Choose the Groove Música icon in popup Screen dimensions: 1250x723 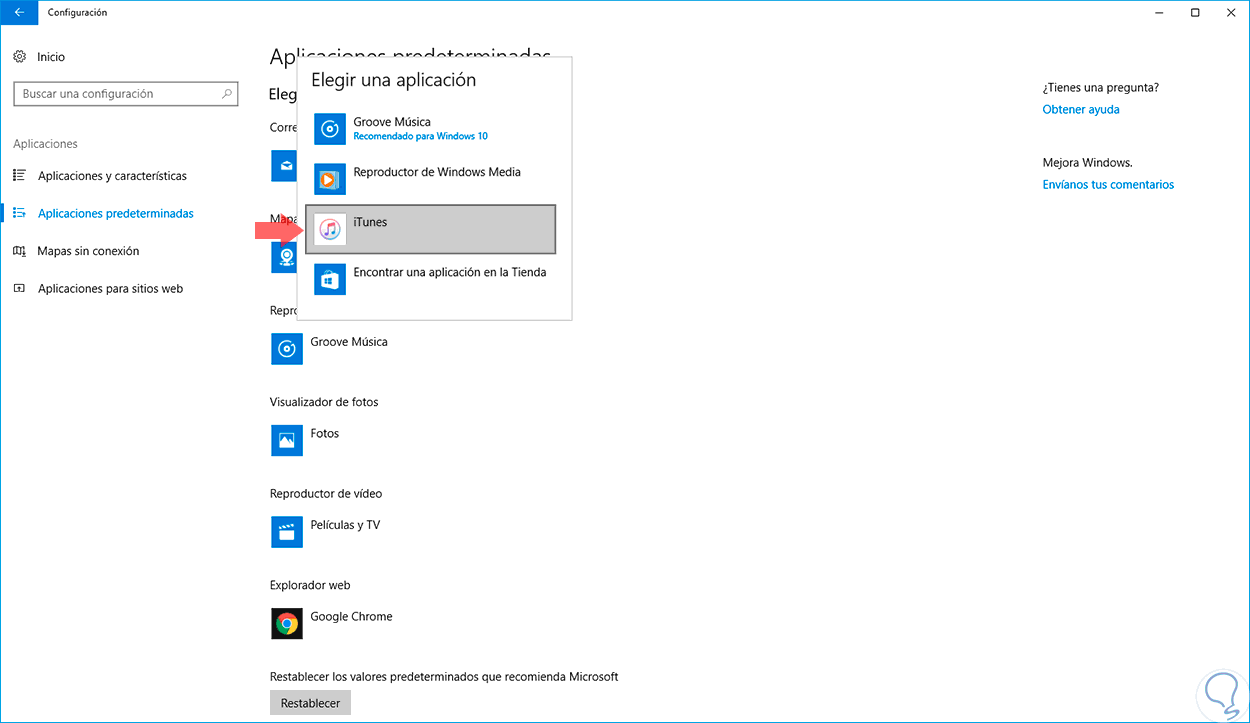tap(330, 129)
